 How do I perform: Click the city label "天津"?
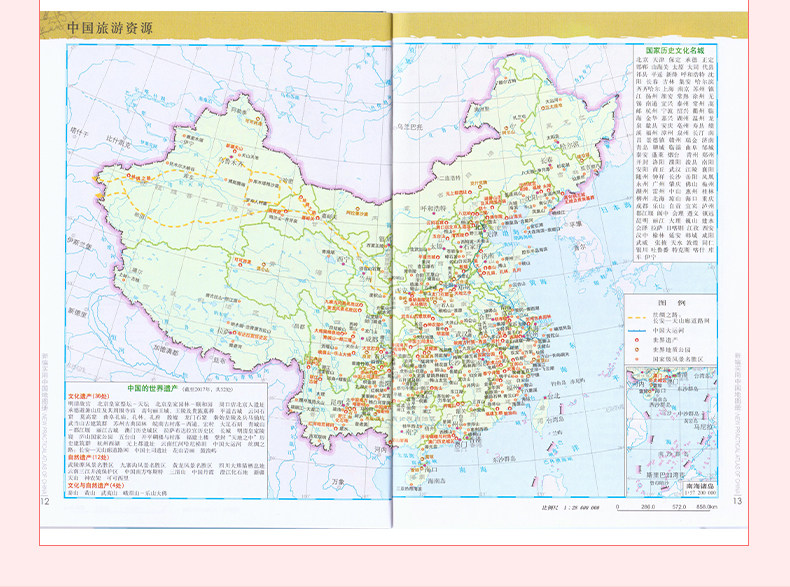pos(491,234)
